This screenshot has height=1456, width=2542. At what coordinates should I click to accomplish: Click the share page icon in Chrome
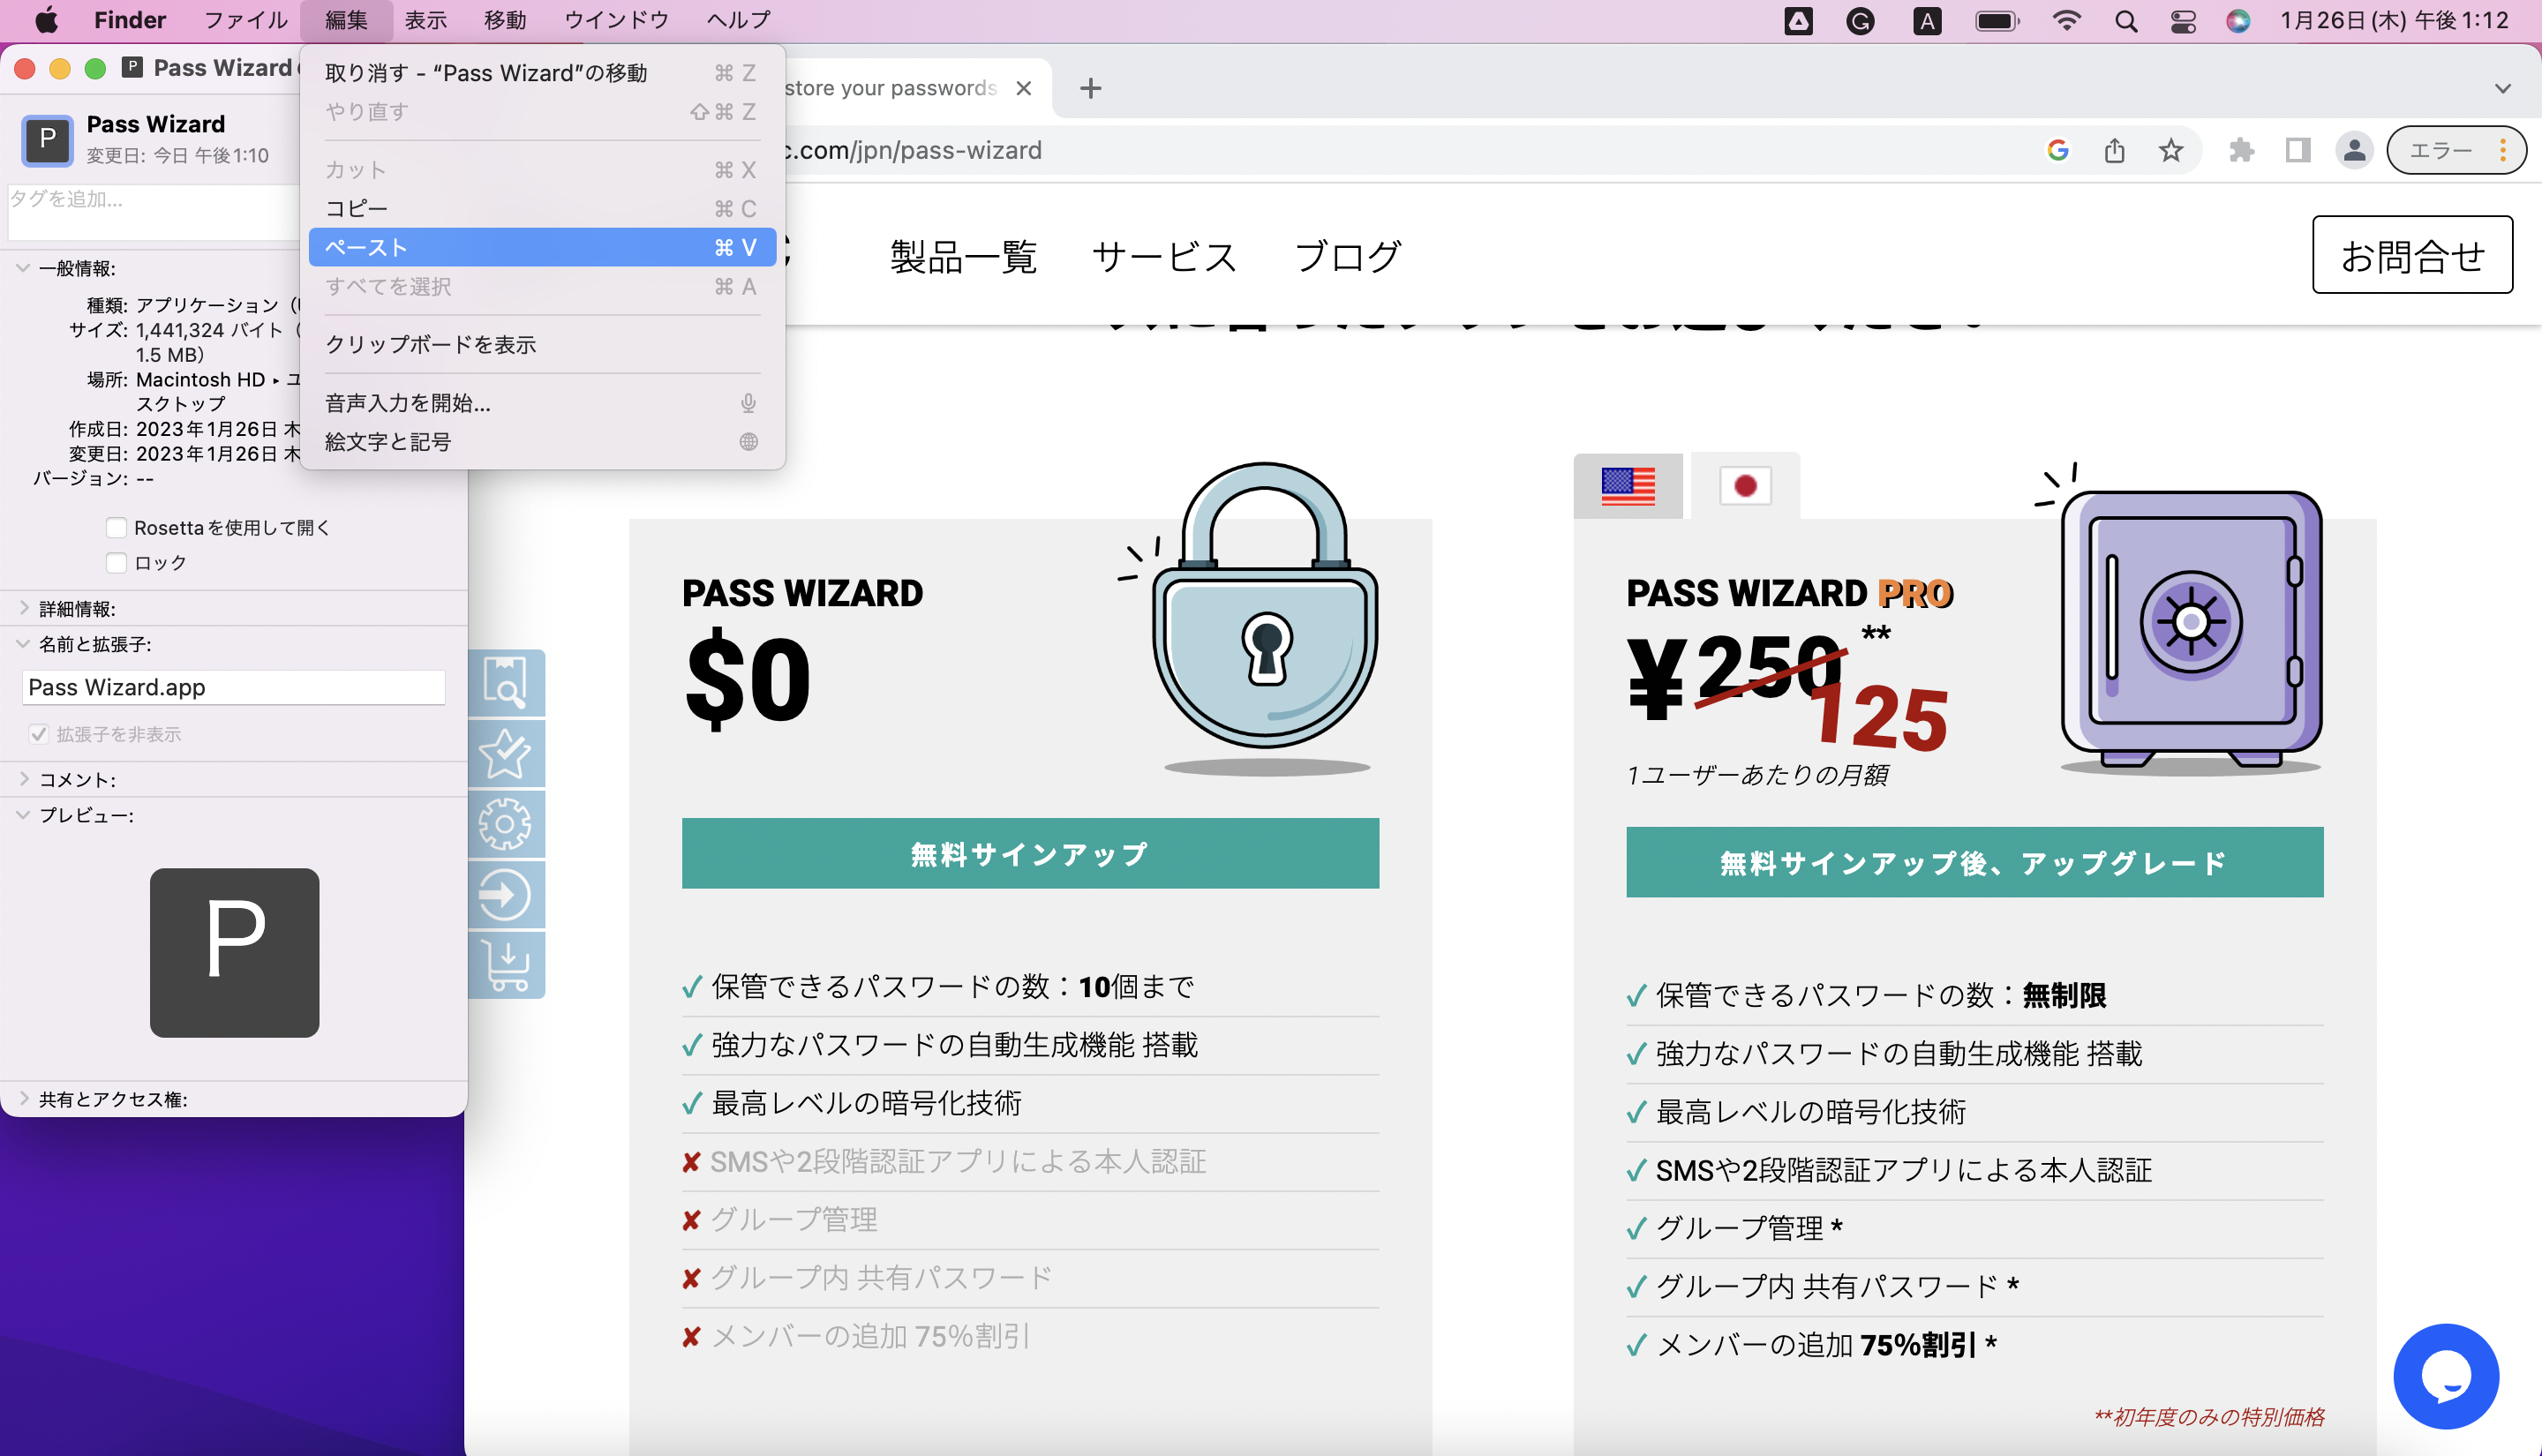point(2114,150)
